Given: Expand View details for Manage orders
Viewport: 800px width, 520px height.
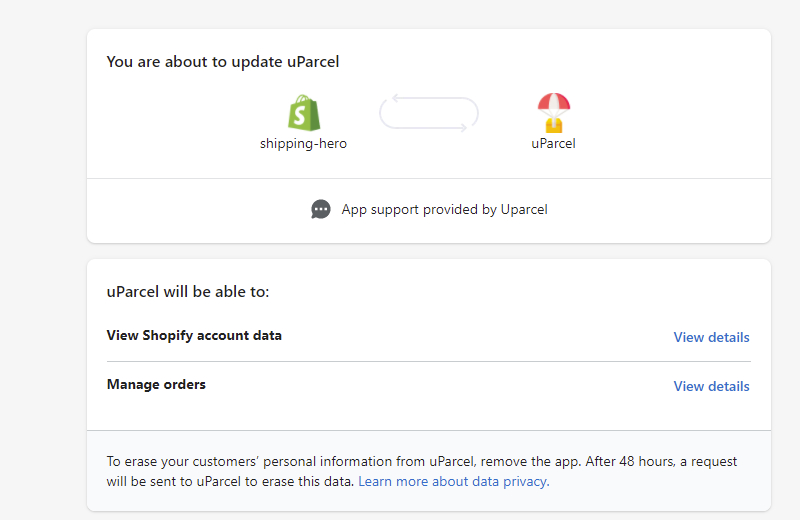Looking at the screenshot, I should click(711, 386).
